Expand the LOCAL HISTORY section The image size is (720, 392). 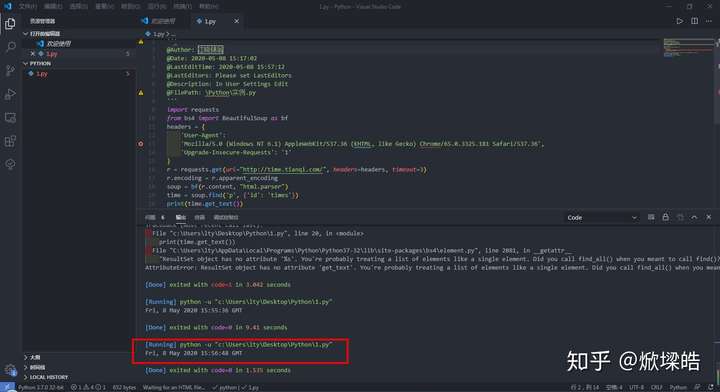(x=46, y=377)
